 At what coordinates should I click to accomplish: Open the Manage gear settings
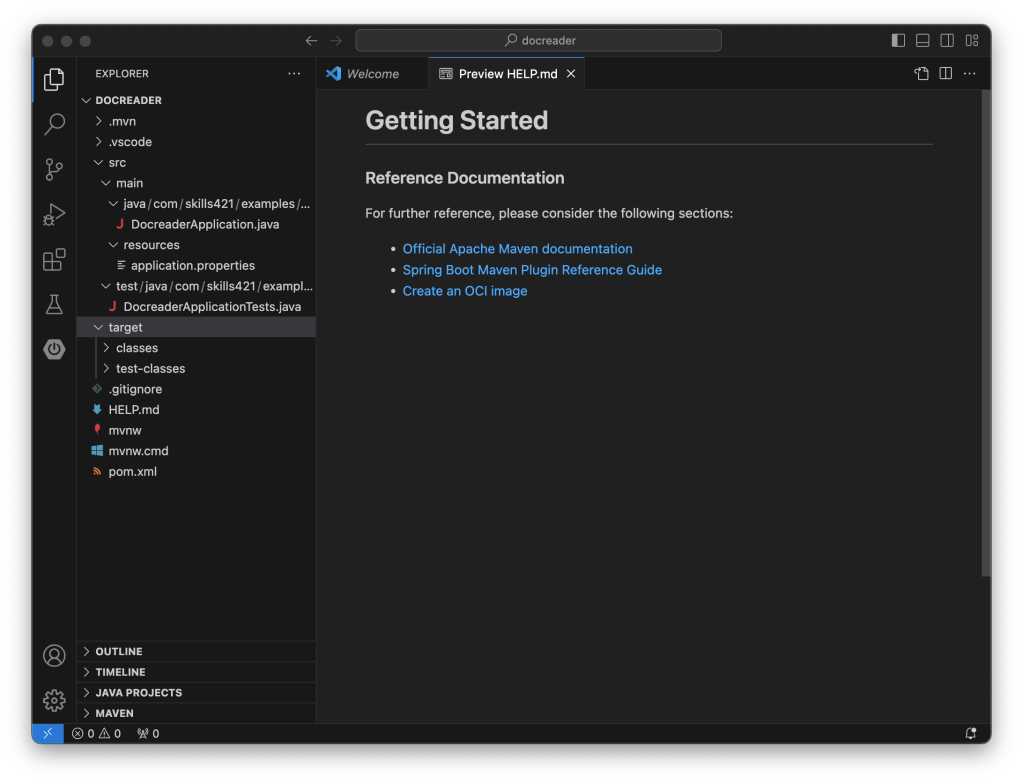tap(54, 700)
